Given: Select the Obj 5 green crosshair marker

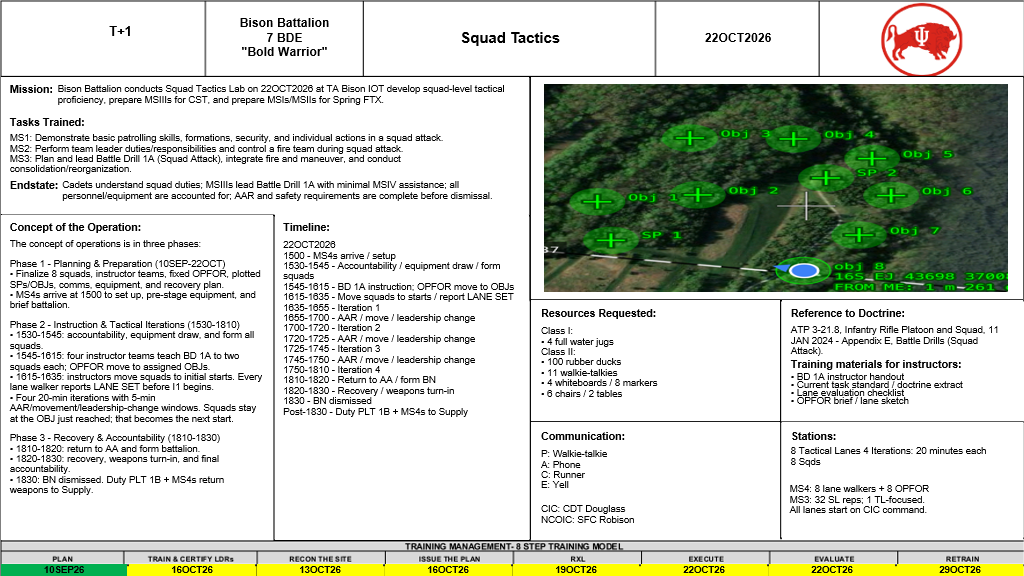Looking at the screenshot, I should point(872,158).
